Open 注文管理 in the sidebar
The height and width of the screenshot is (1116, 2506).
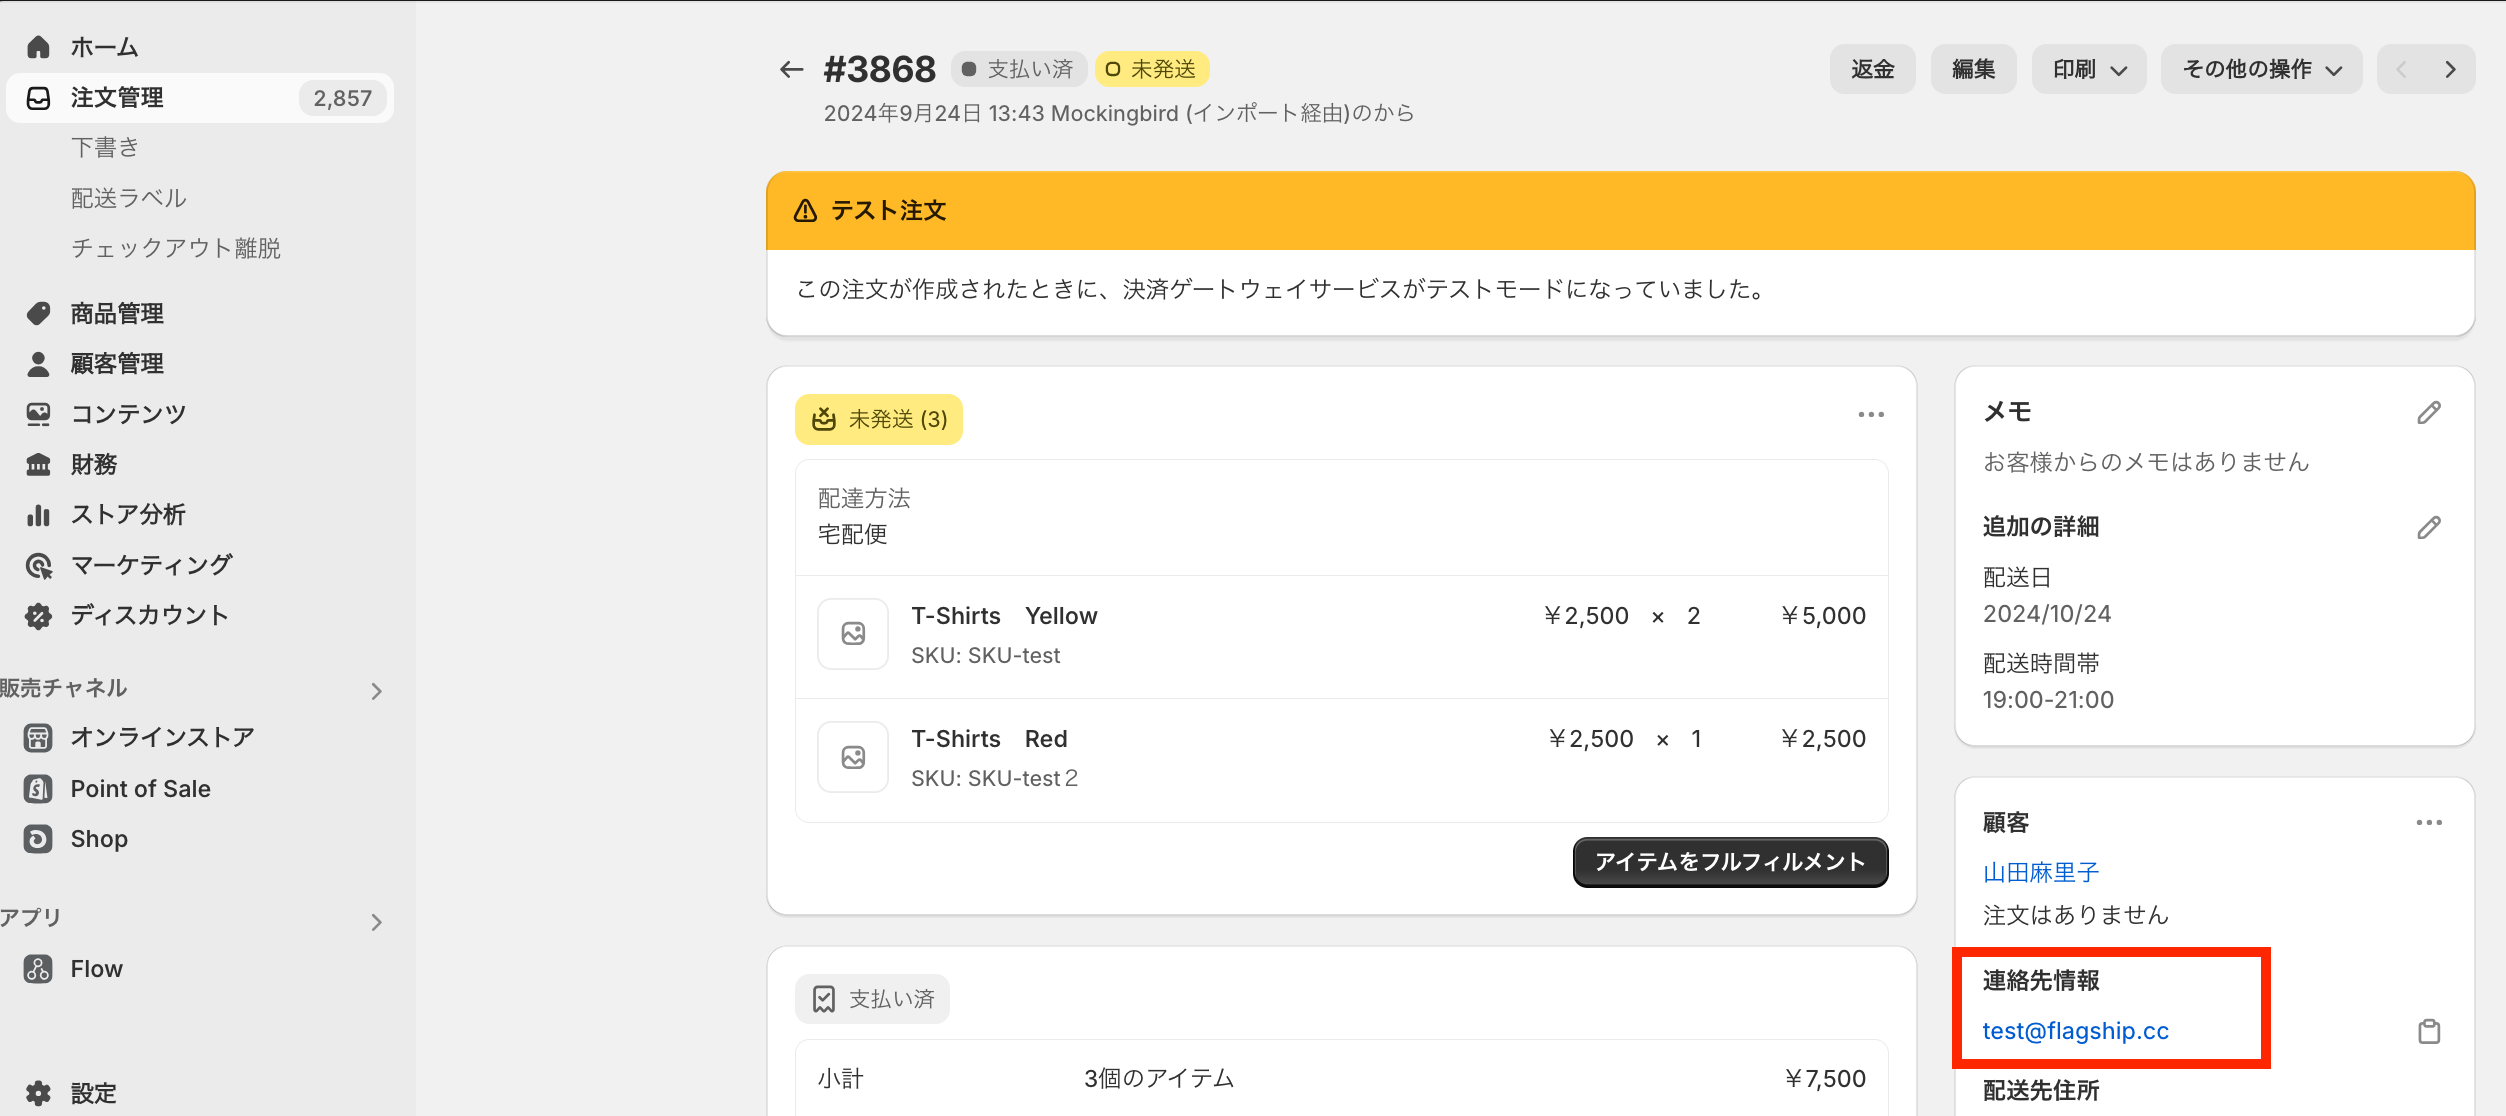[200, 98]
